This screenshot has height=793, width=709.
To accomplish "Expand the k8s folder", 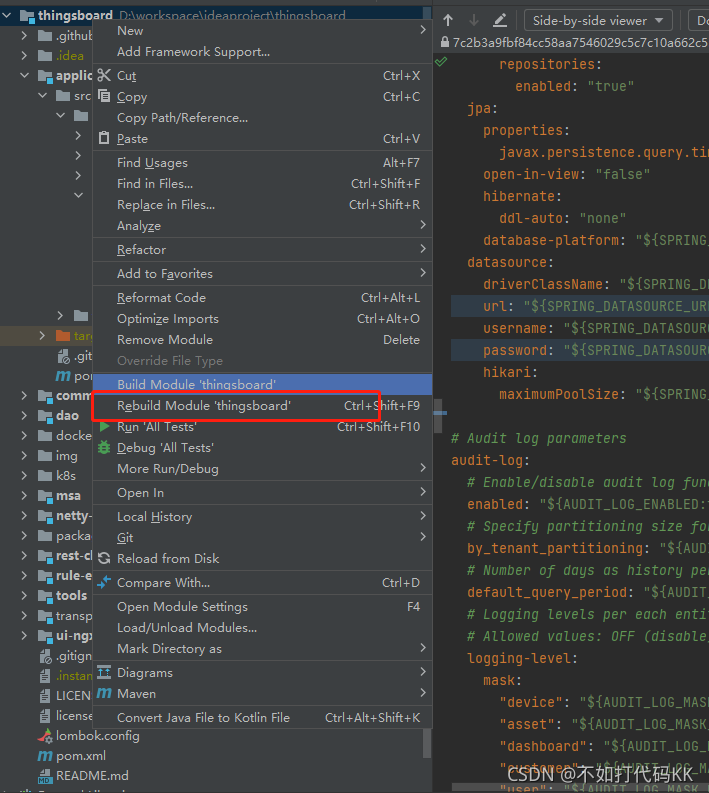I will [x=24, y=475].
